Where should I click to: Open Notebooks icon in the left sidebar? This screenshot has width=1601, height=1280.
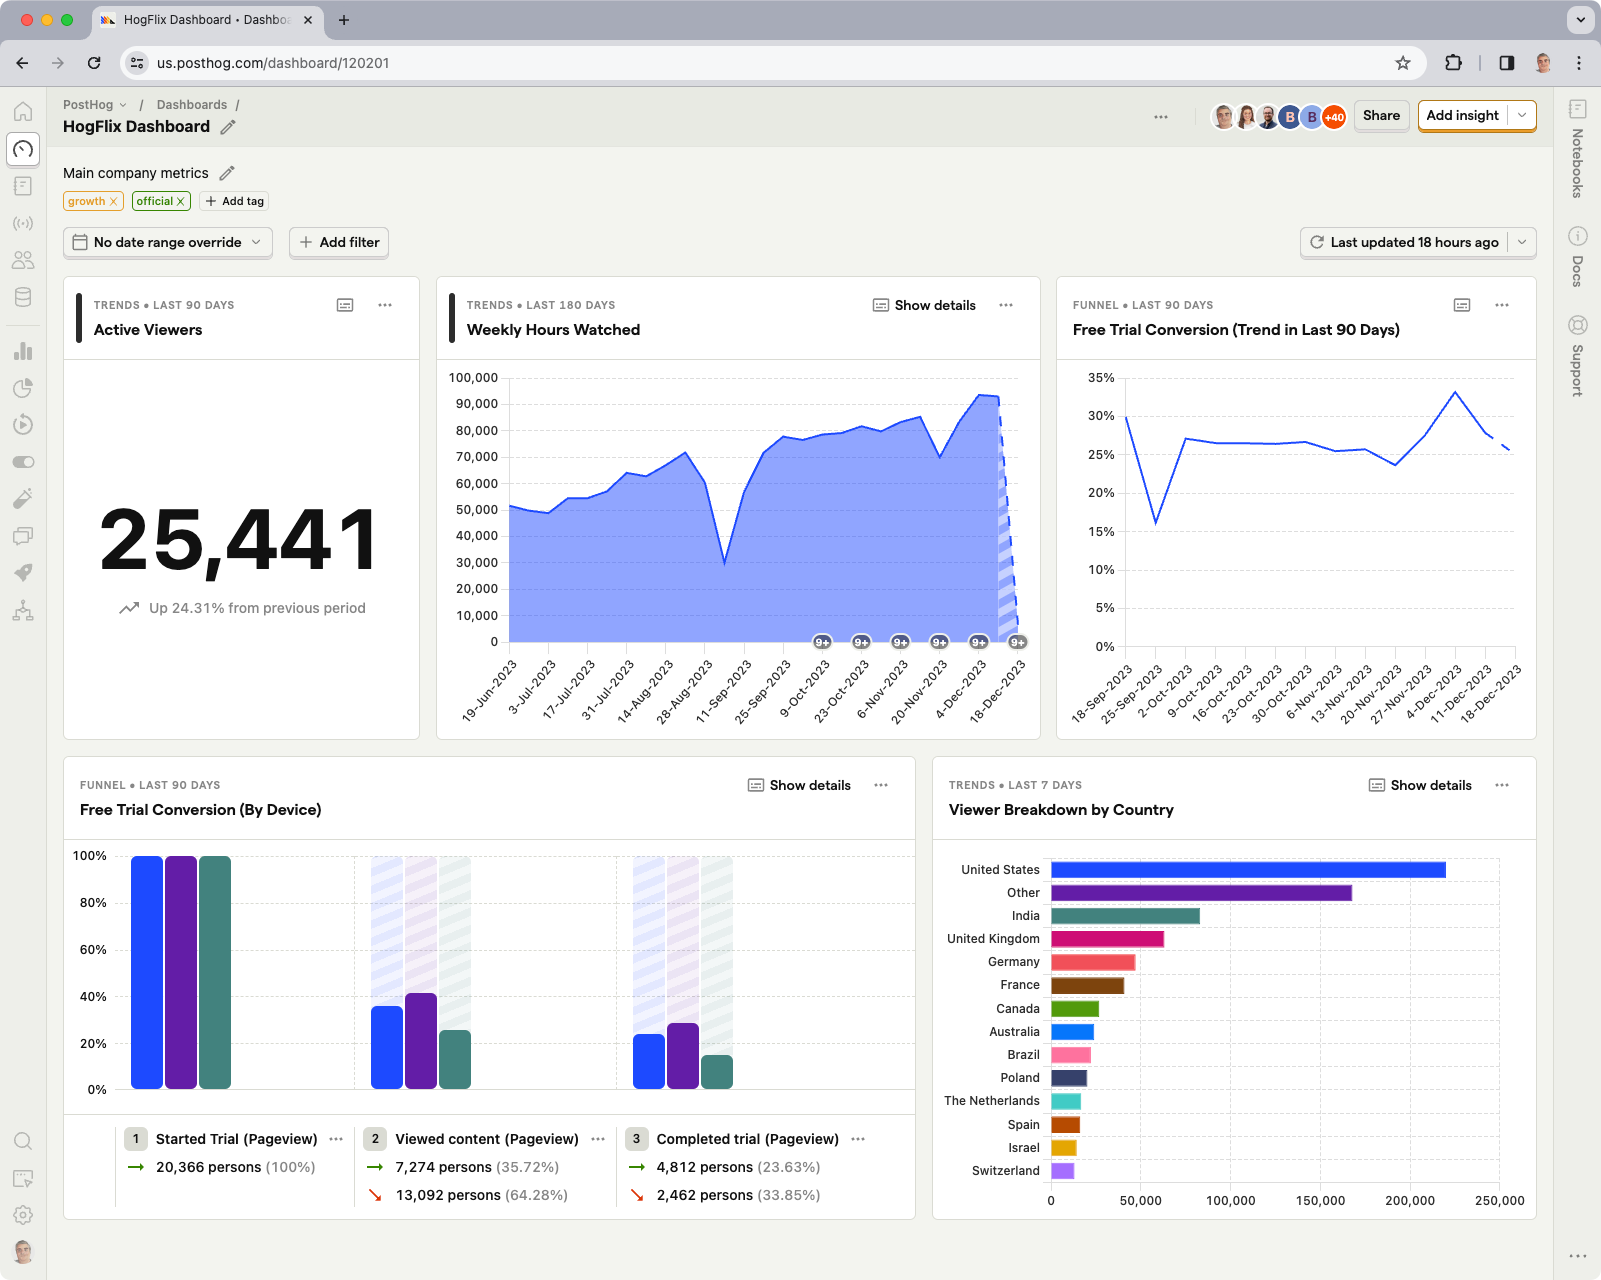(23, 186)
